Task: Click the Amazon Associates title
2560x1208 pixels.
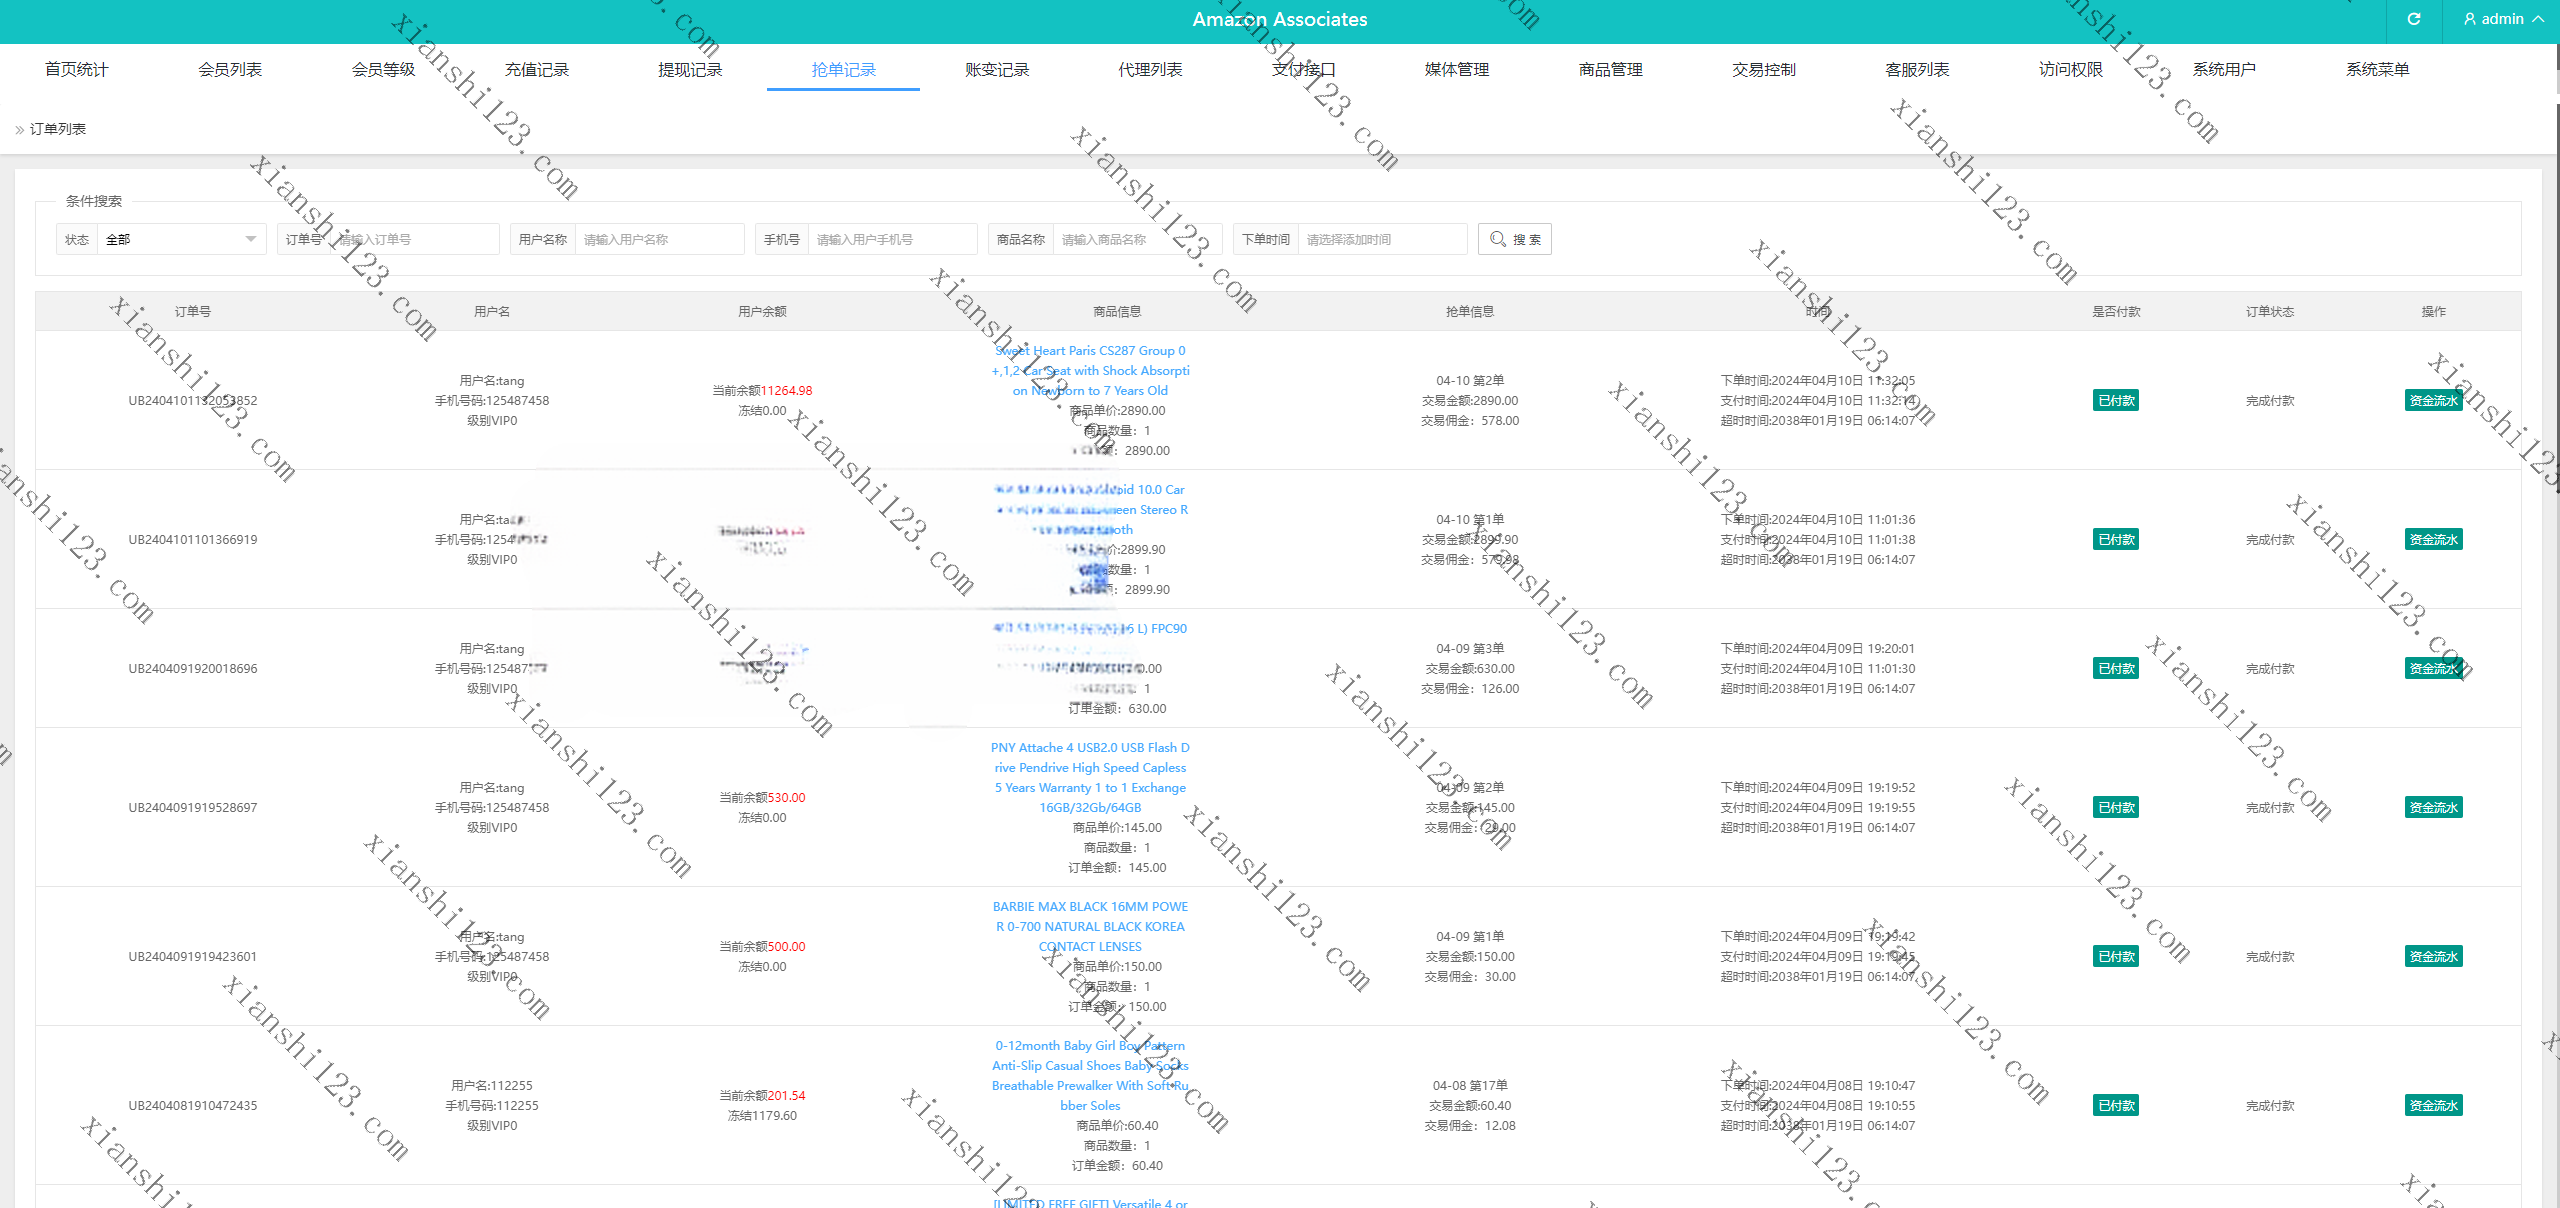Action: [x=1279, y=19]
